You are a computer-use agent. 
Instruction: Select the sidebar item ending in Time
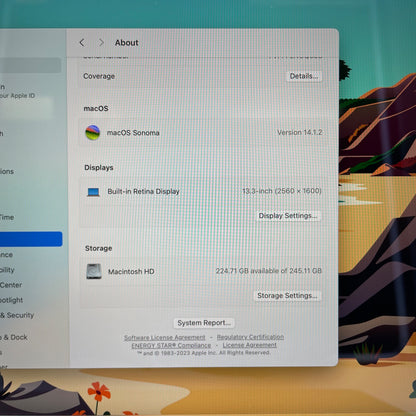click(x=7, y=217)
